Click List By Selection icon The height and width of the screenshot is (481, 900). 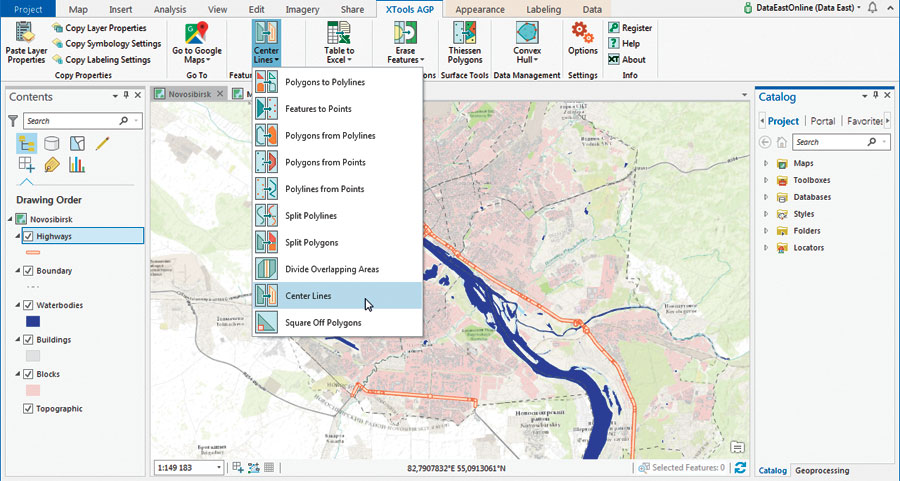tap(77, 143)
